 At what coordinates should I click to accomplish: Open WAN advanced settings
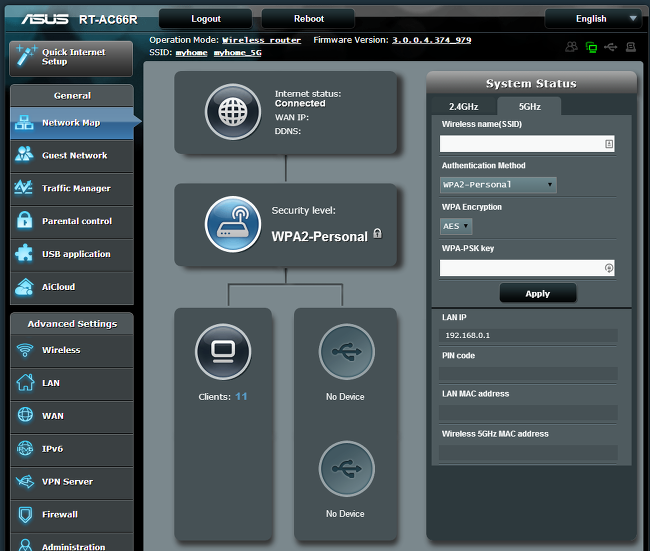click(x=72, y=416)
